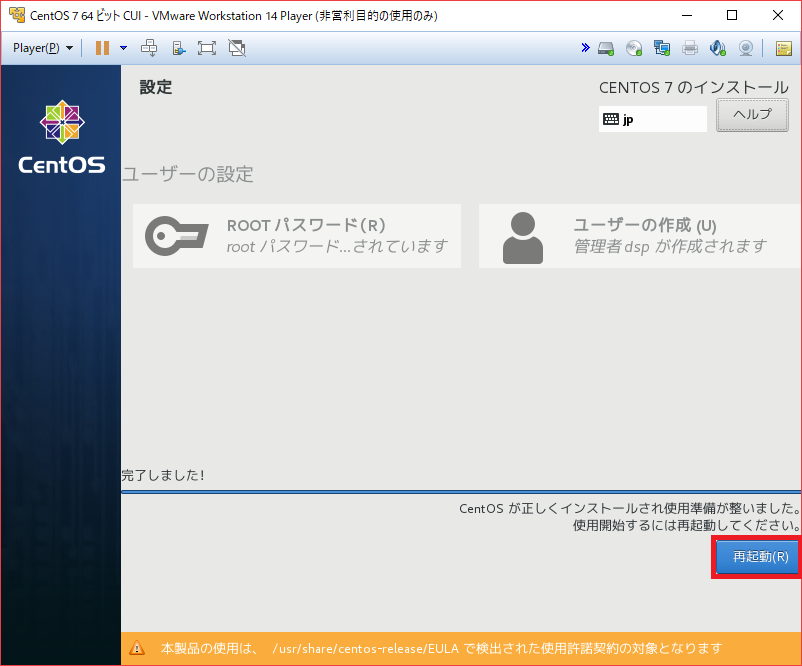Click the Send Ctrl+Alt+Del icon
The image size is (802, 666).
click(x=149, y=48)
